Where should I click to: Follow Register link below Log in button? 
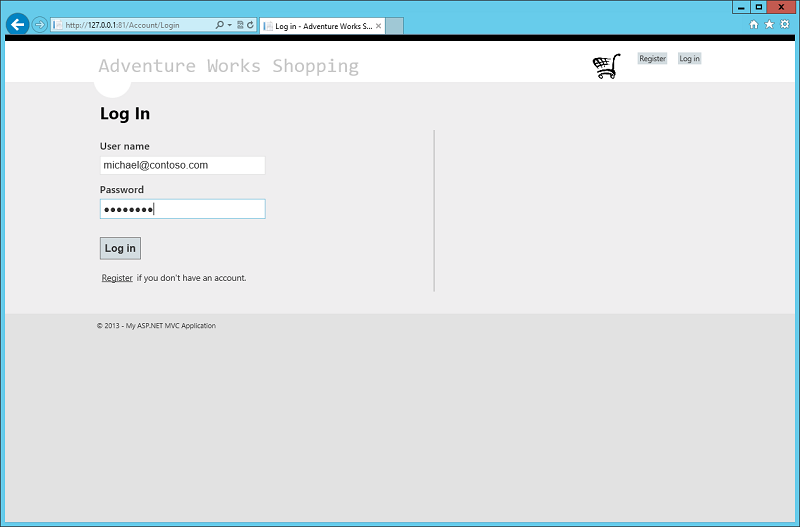(x=117, y=278)
